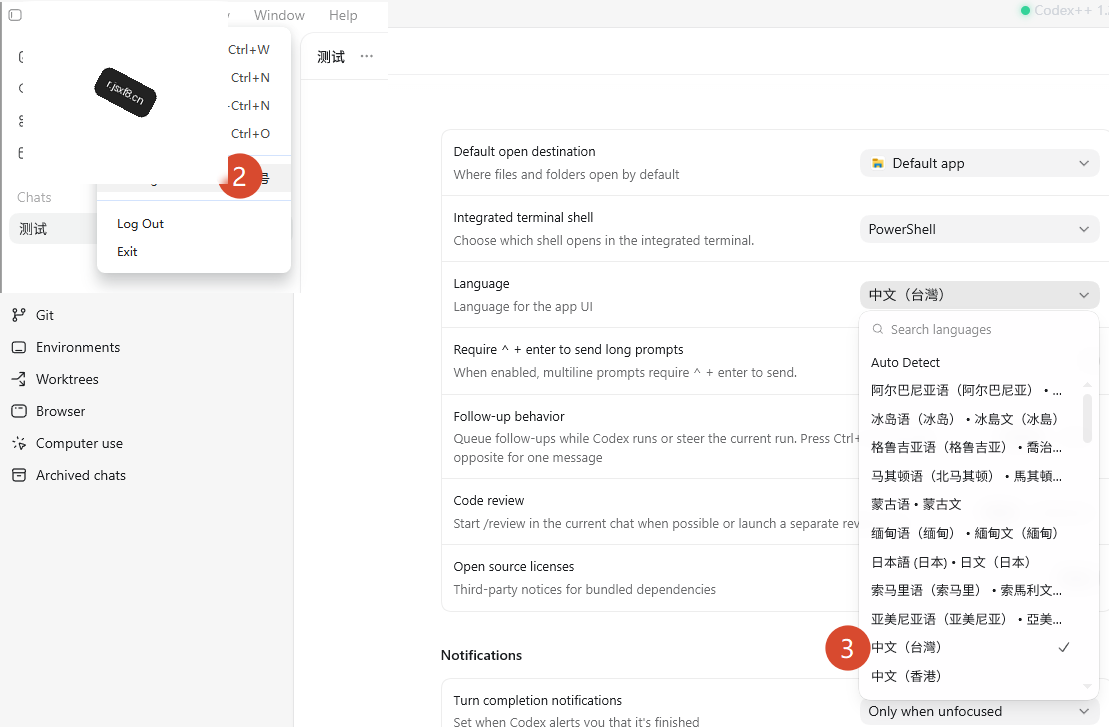Click the Notifications heading
The width and height of the screenshot is (1109, 727).
(482, 655)
